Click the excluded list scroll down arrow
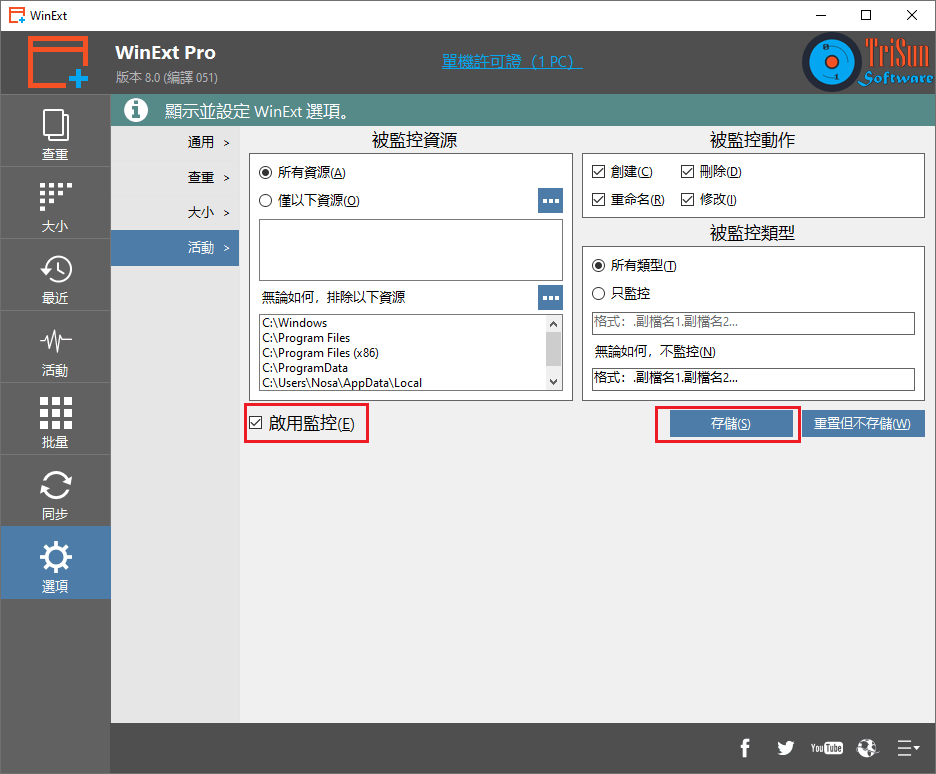Image resolution: width=936 pixels, height=774 pixels. (553, 382)
